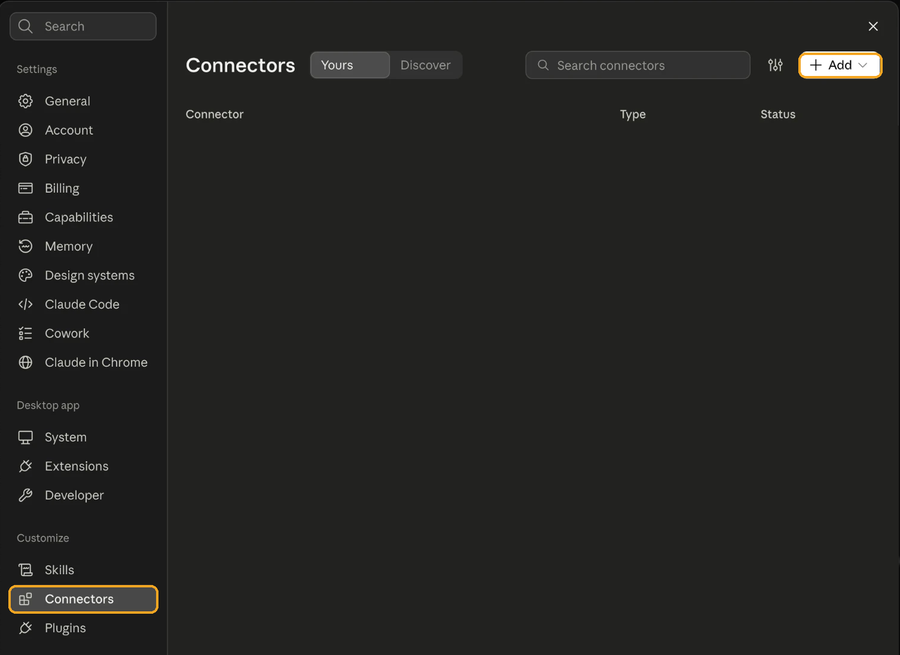Screen dimensions: 900x655
Task: Open Claude in Chrome label
Action: 96,362
